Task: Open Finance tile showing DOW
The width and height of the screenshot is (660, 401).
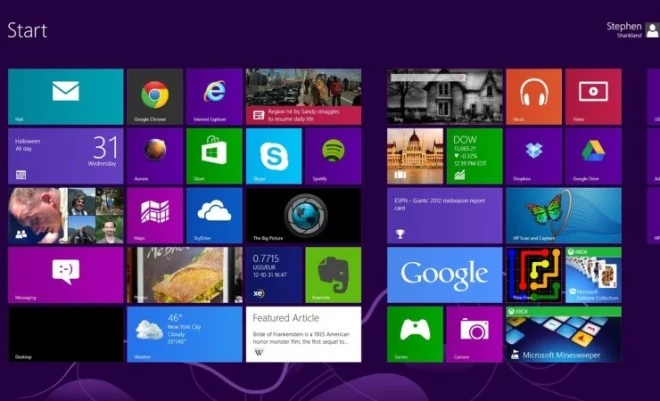Action: [x=474, y=156]
